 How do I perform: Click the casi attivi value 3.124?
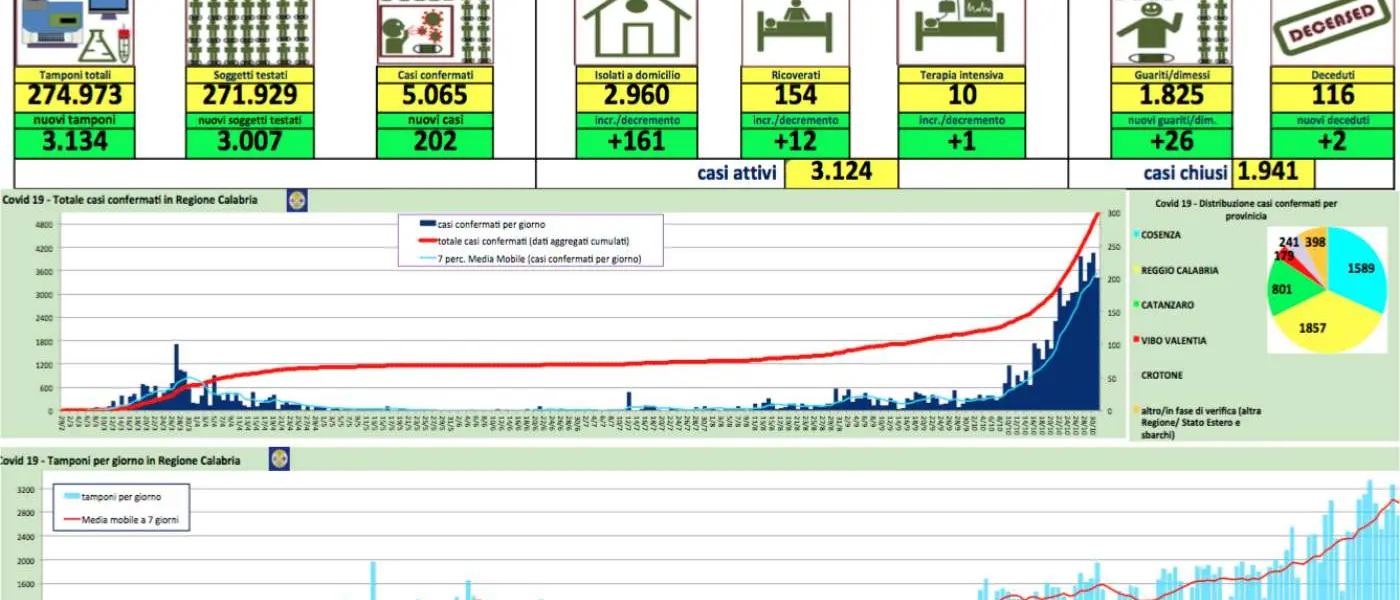tap(840, 172)
